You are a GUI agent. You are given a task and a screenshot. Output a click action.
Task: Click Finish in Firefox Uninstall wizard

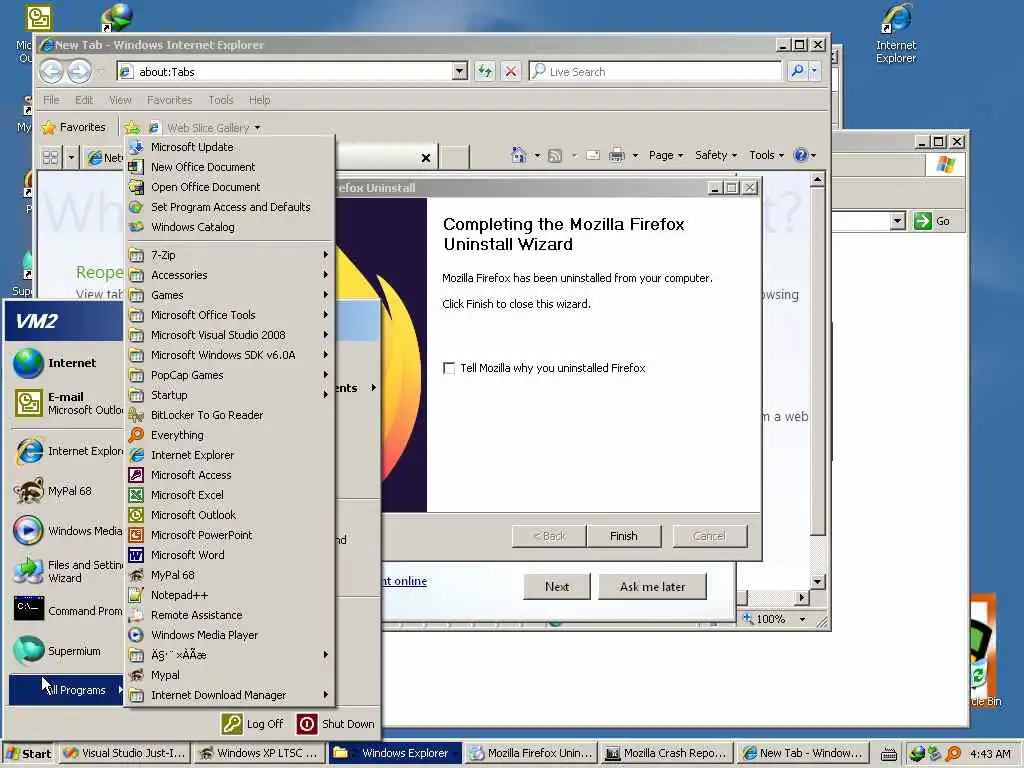[624, 536]
